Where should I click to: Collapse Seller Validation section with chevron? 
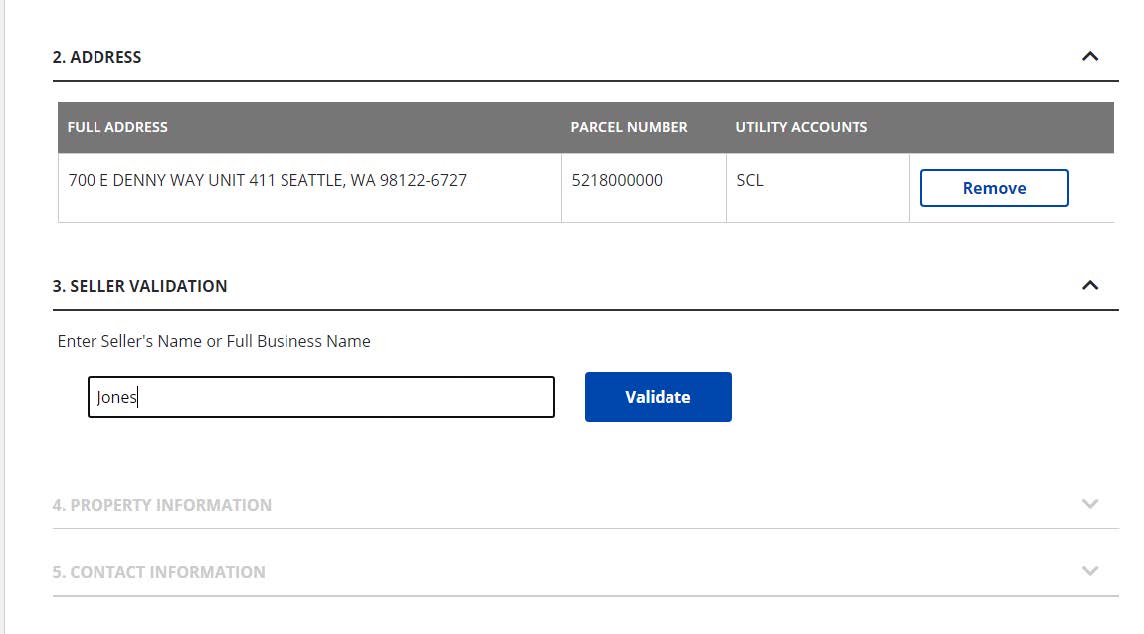(1090, 286)
